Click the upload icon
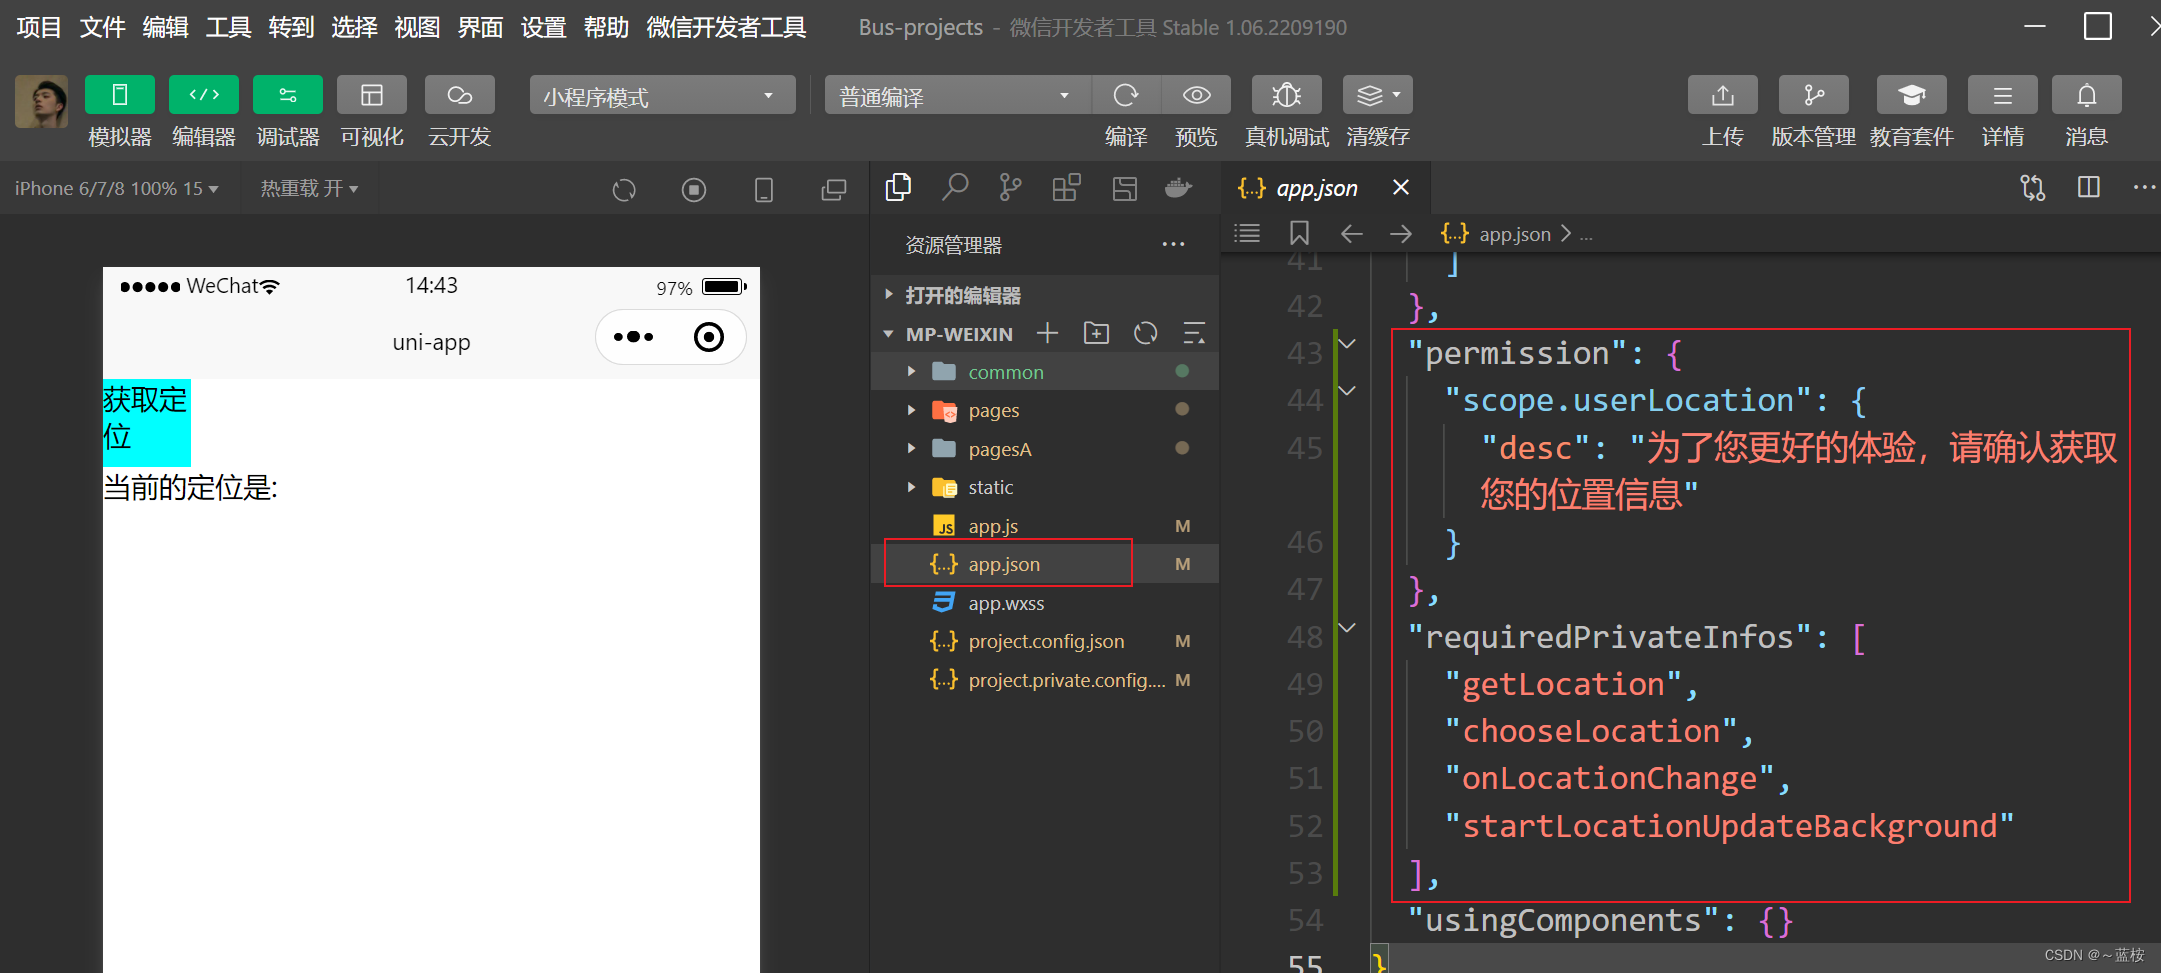The width and height of the screenshot is (2161, 973). click(1722, 95)
